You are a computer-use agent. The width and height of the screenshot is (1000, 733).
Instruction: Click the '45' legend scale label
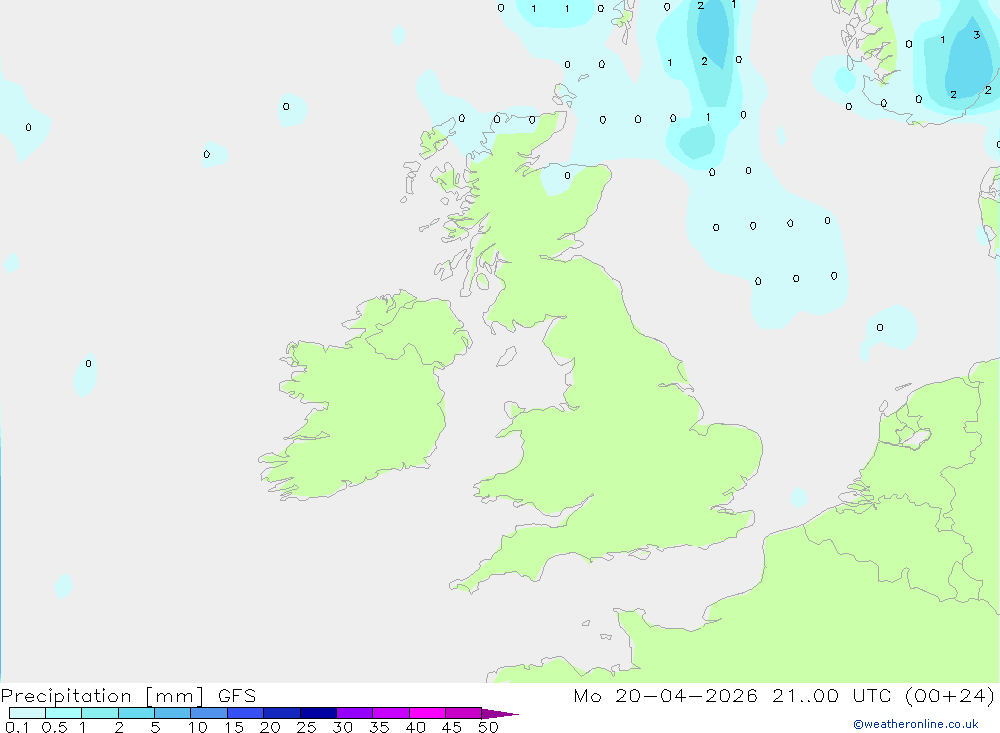452,727
